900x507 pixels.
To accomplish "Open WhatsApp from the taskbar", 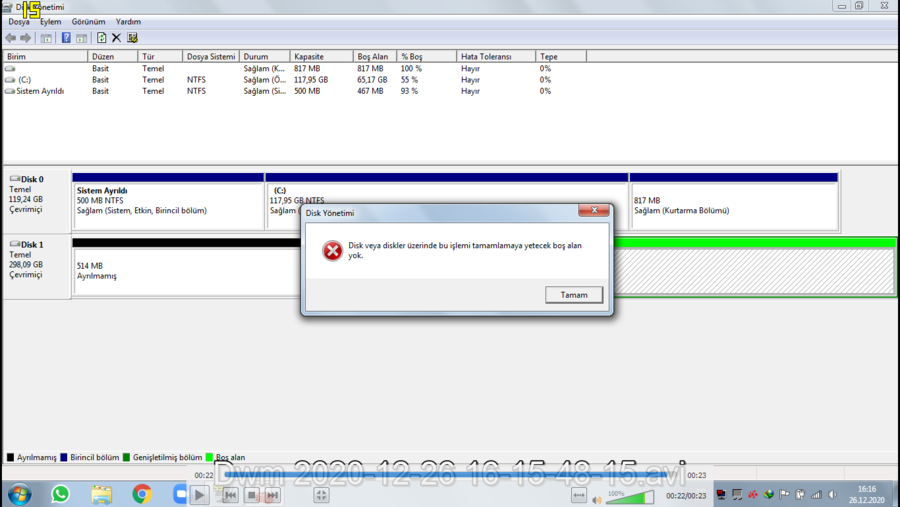I will pos(60,494).
